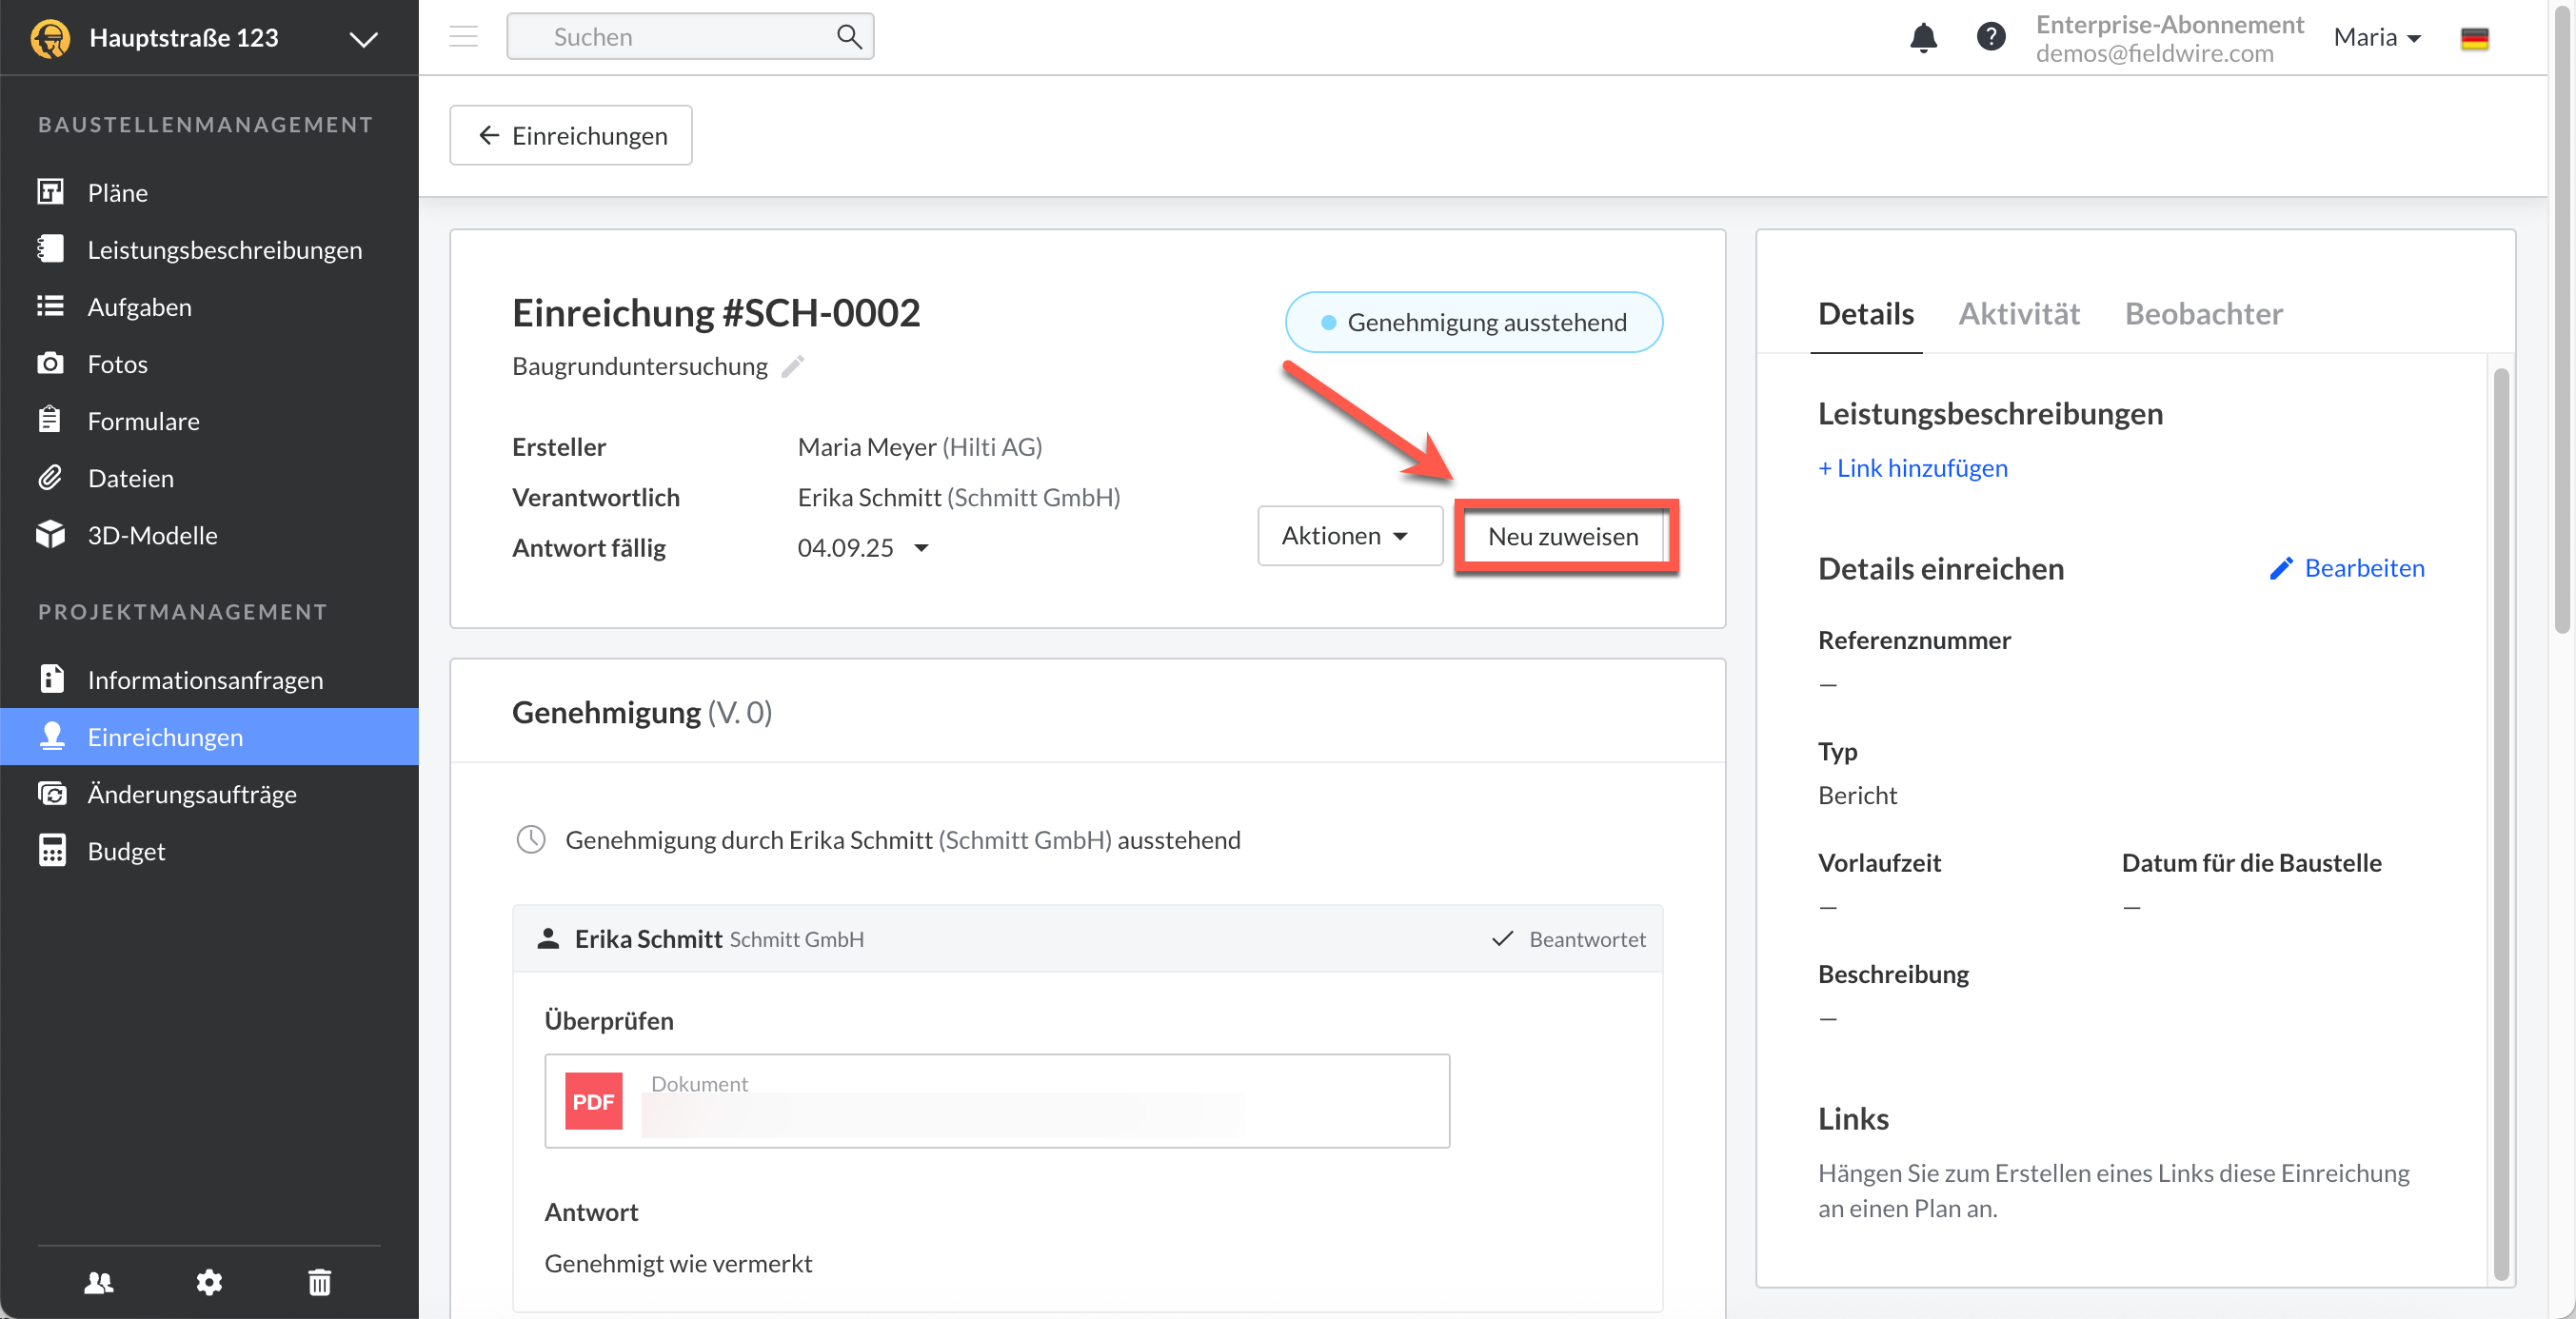The height and width of the screenshot is (1319, 2576).
Task: Expand the Hauptstraße 123 project dropdown
Action: point(363,39)
